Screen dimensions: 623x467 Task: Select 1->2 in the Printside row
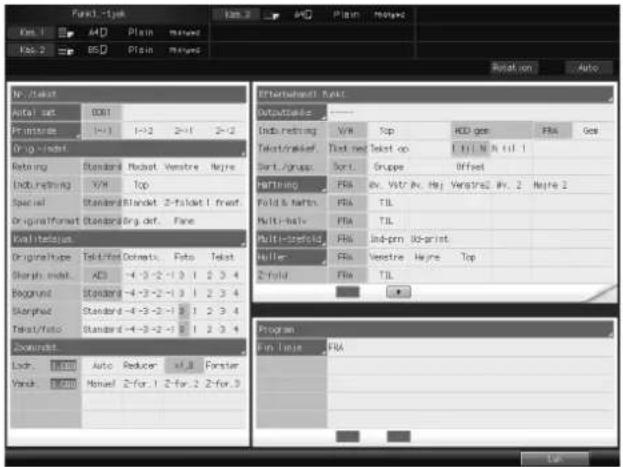pyautogui.click(x=143, y=131)
